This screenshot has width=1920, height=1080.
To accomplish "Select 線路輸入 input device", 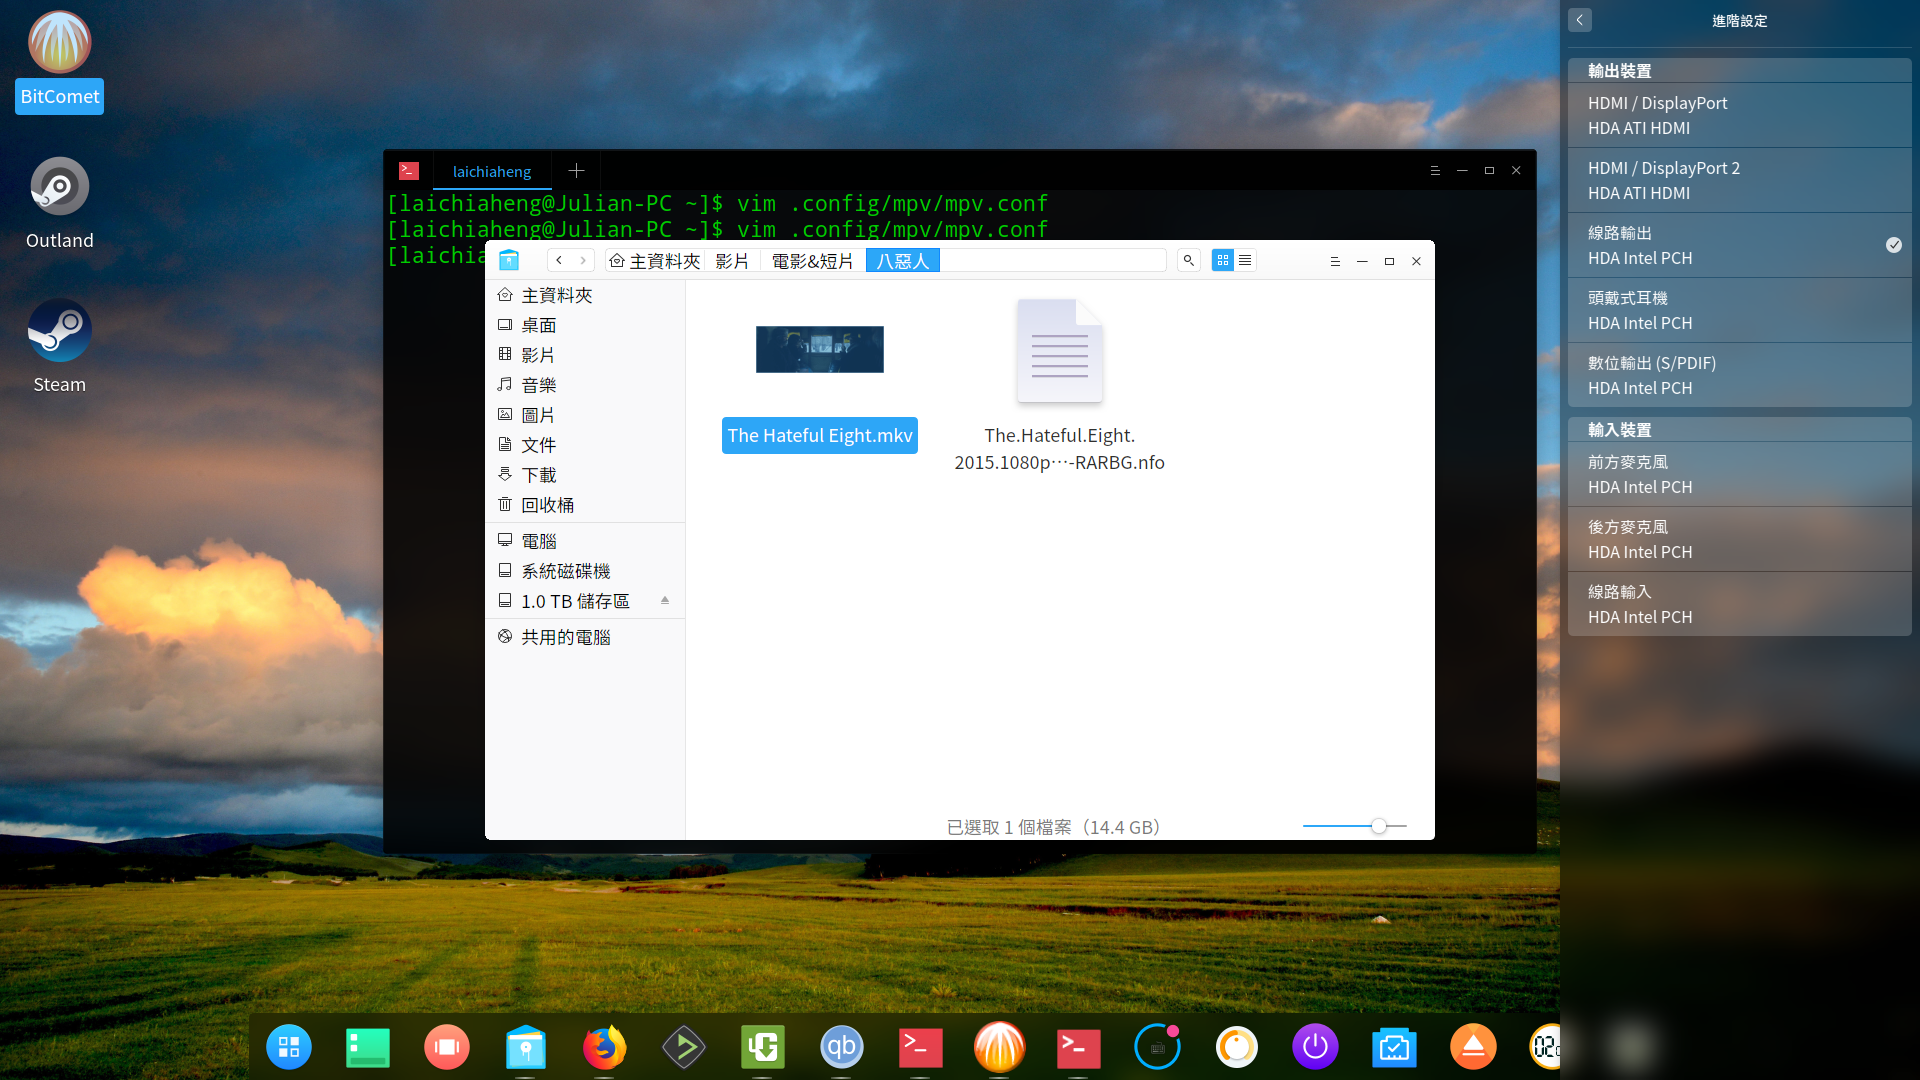I will (1740, 604).
